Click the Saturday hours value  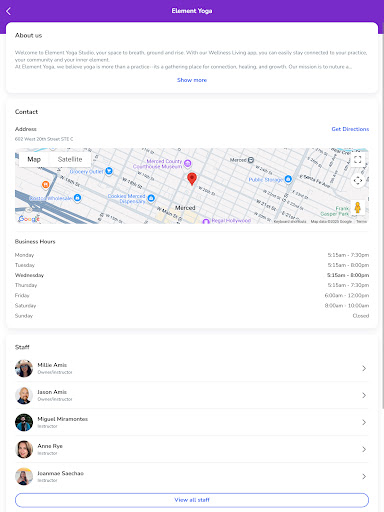pos(347,306)
